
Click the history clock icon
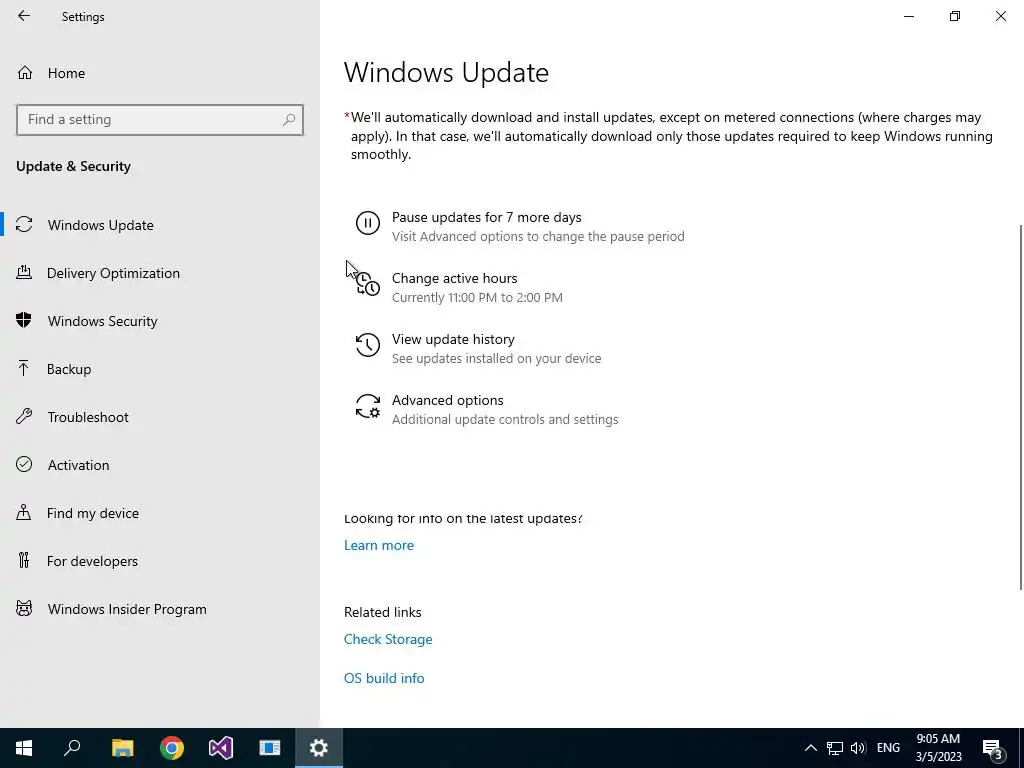pos(367,345)
